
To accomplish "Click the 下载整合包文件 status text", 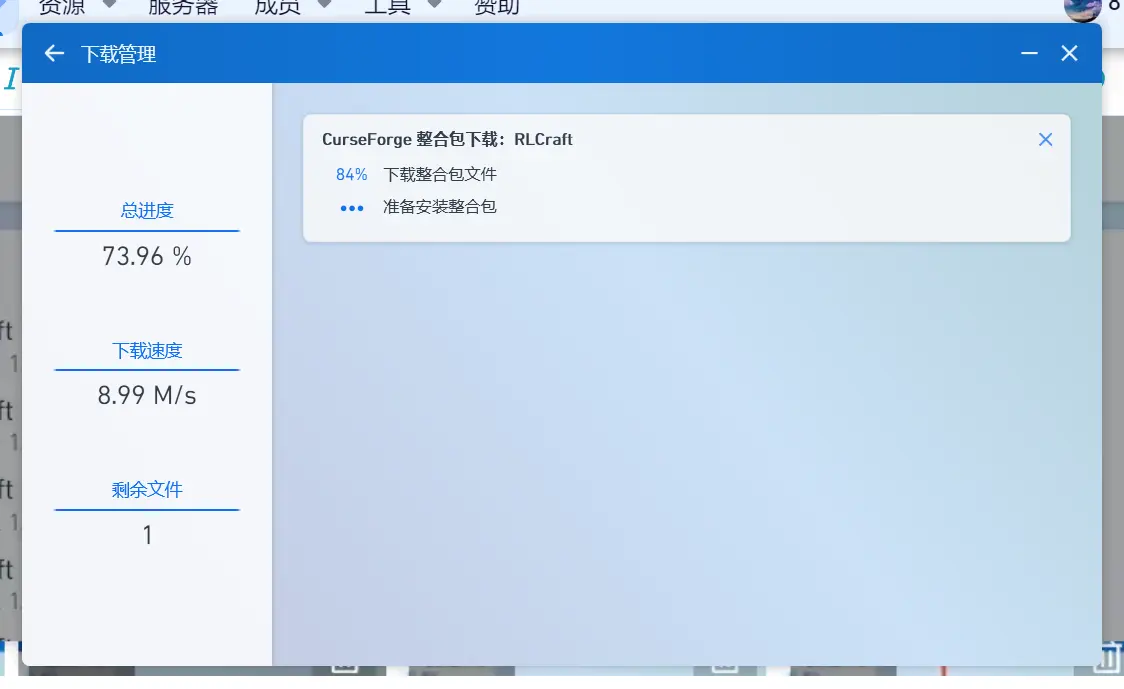I will pos(439,173).
